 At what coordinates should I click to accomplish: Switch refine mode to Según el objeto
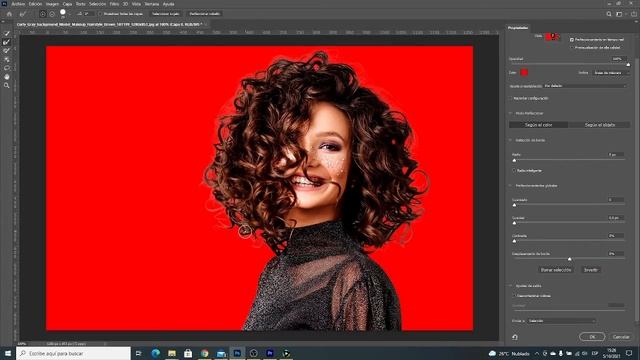600,125
